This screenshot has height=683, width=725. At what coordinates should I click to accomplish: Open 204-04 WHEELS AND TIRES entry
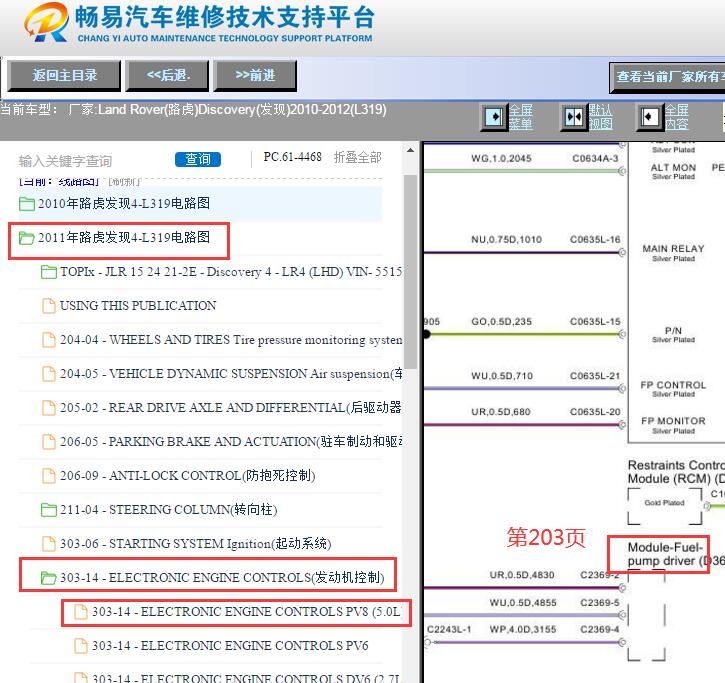[x=231, y=340]
